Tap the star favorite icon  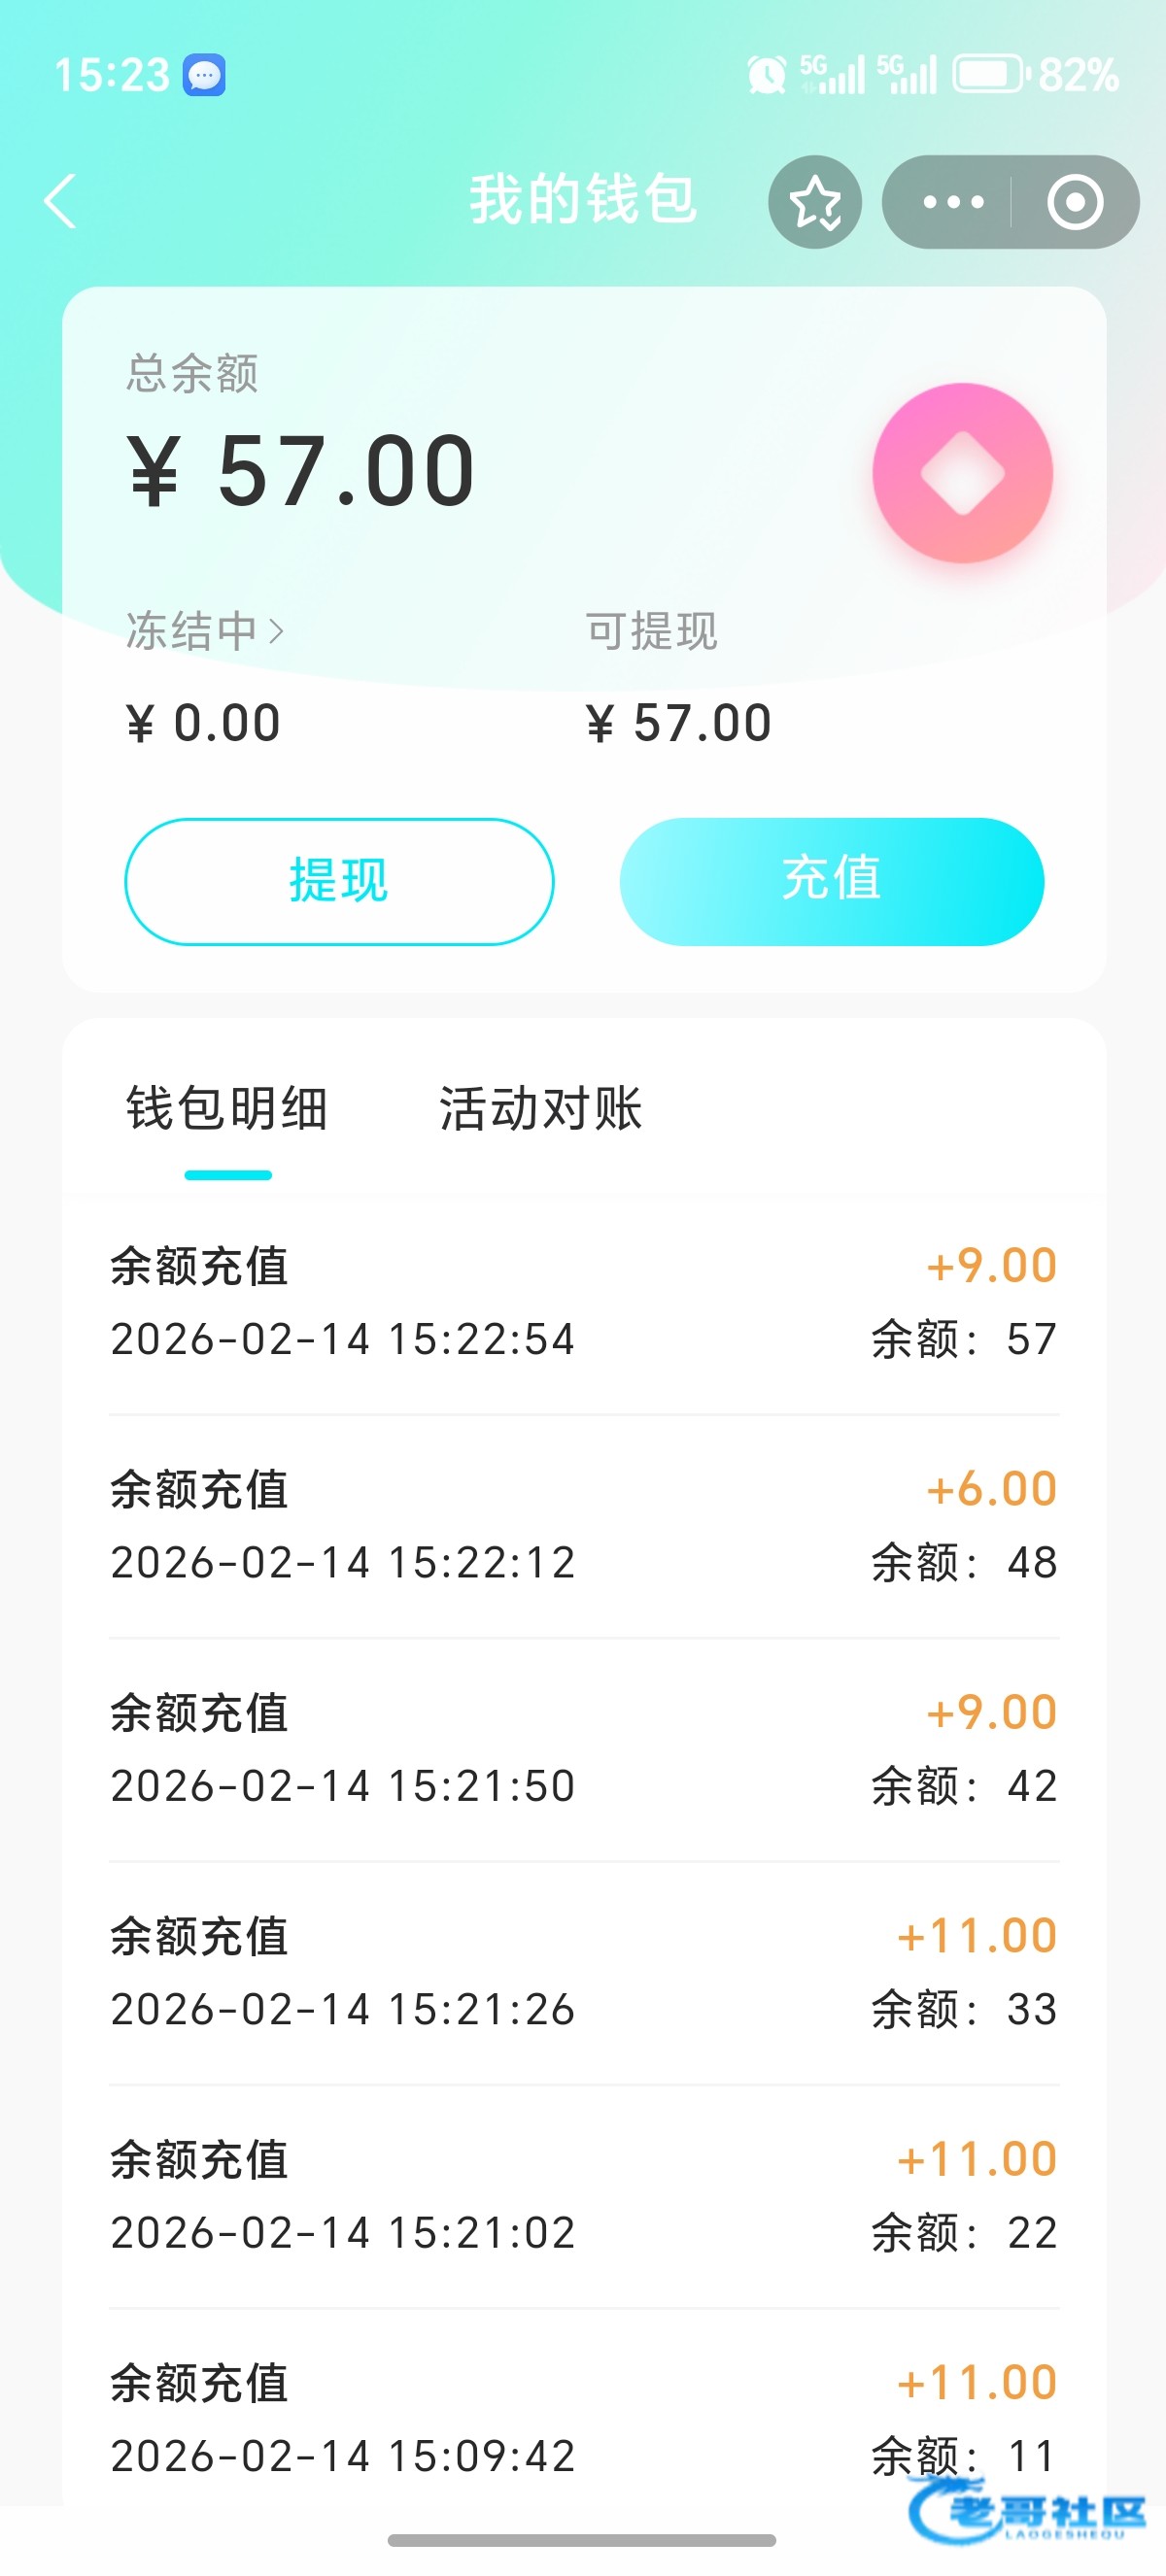(x=814, y=202)
